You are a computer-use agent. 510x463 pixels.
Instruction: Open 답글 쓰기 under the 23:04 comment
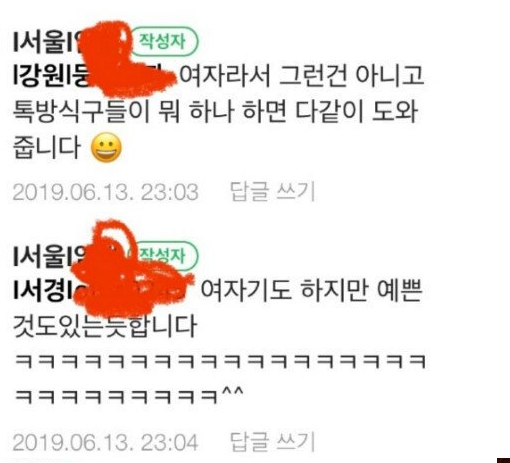pos(272,442)
